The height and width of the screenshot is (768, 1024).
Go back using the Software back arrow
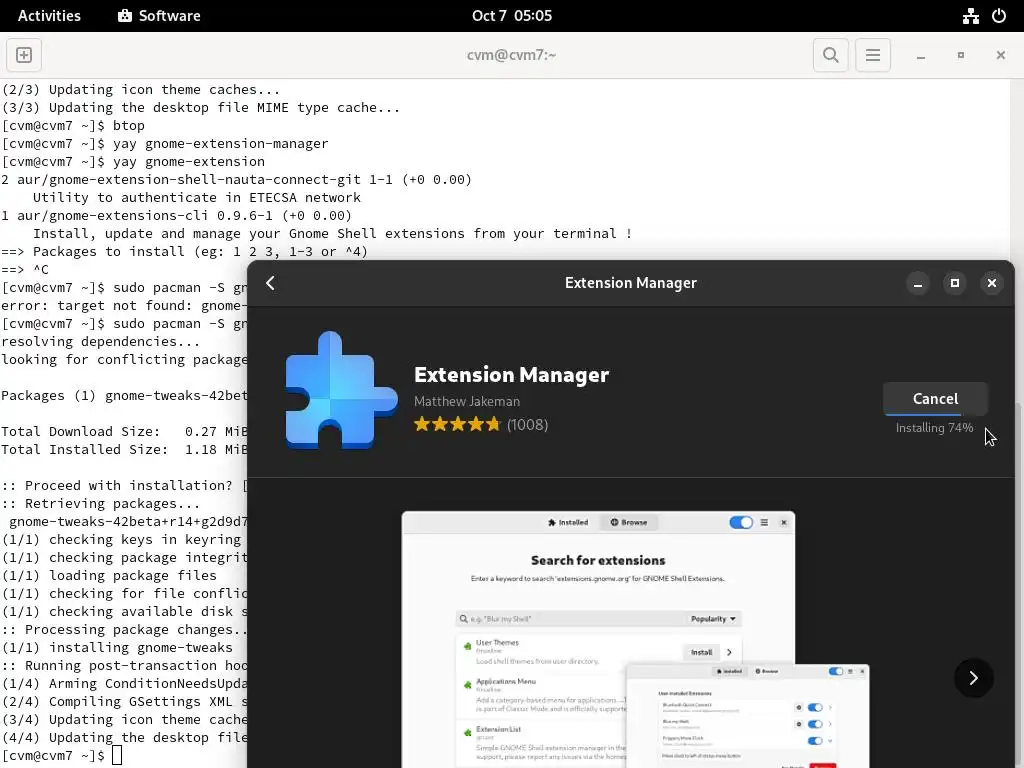click(x=270, y=283)
